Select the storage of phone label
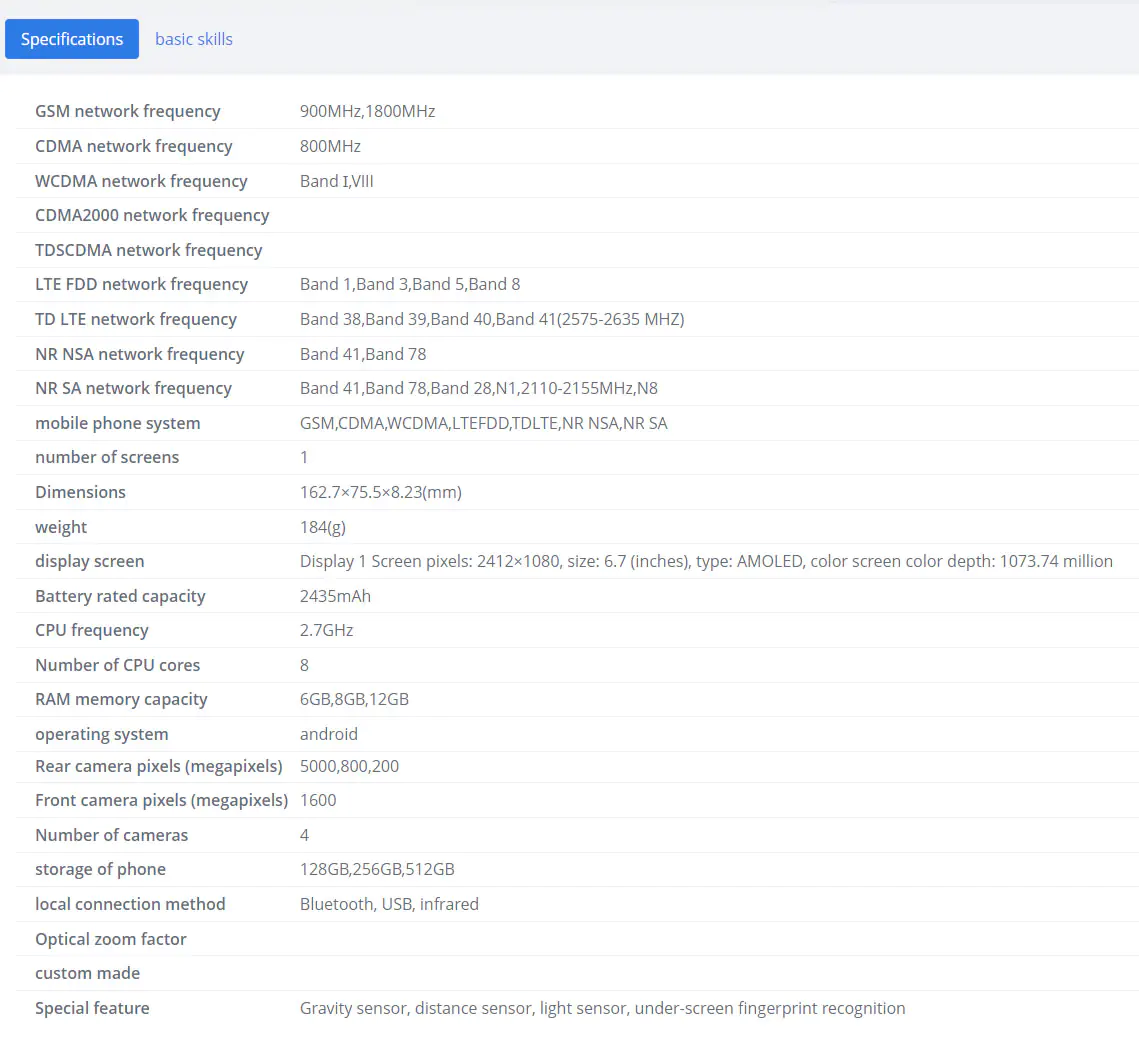This screenshot has height=1045, width=1139. coord(100,869)
